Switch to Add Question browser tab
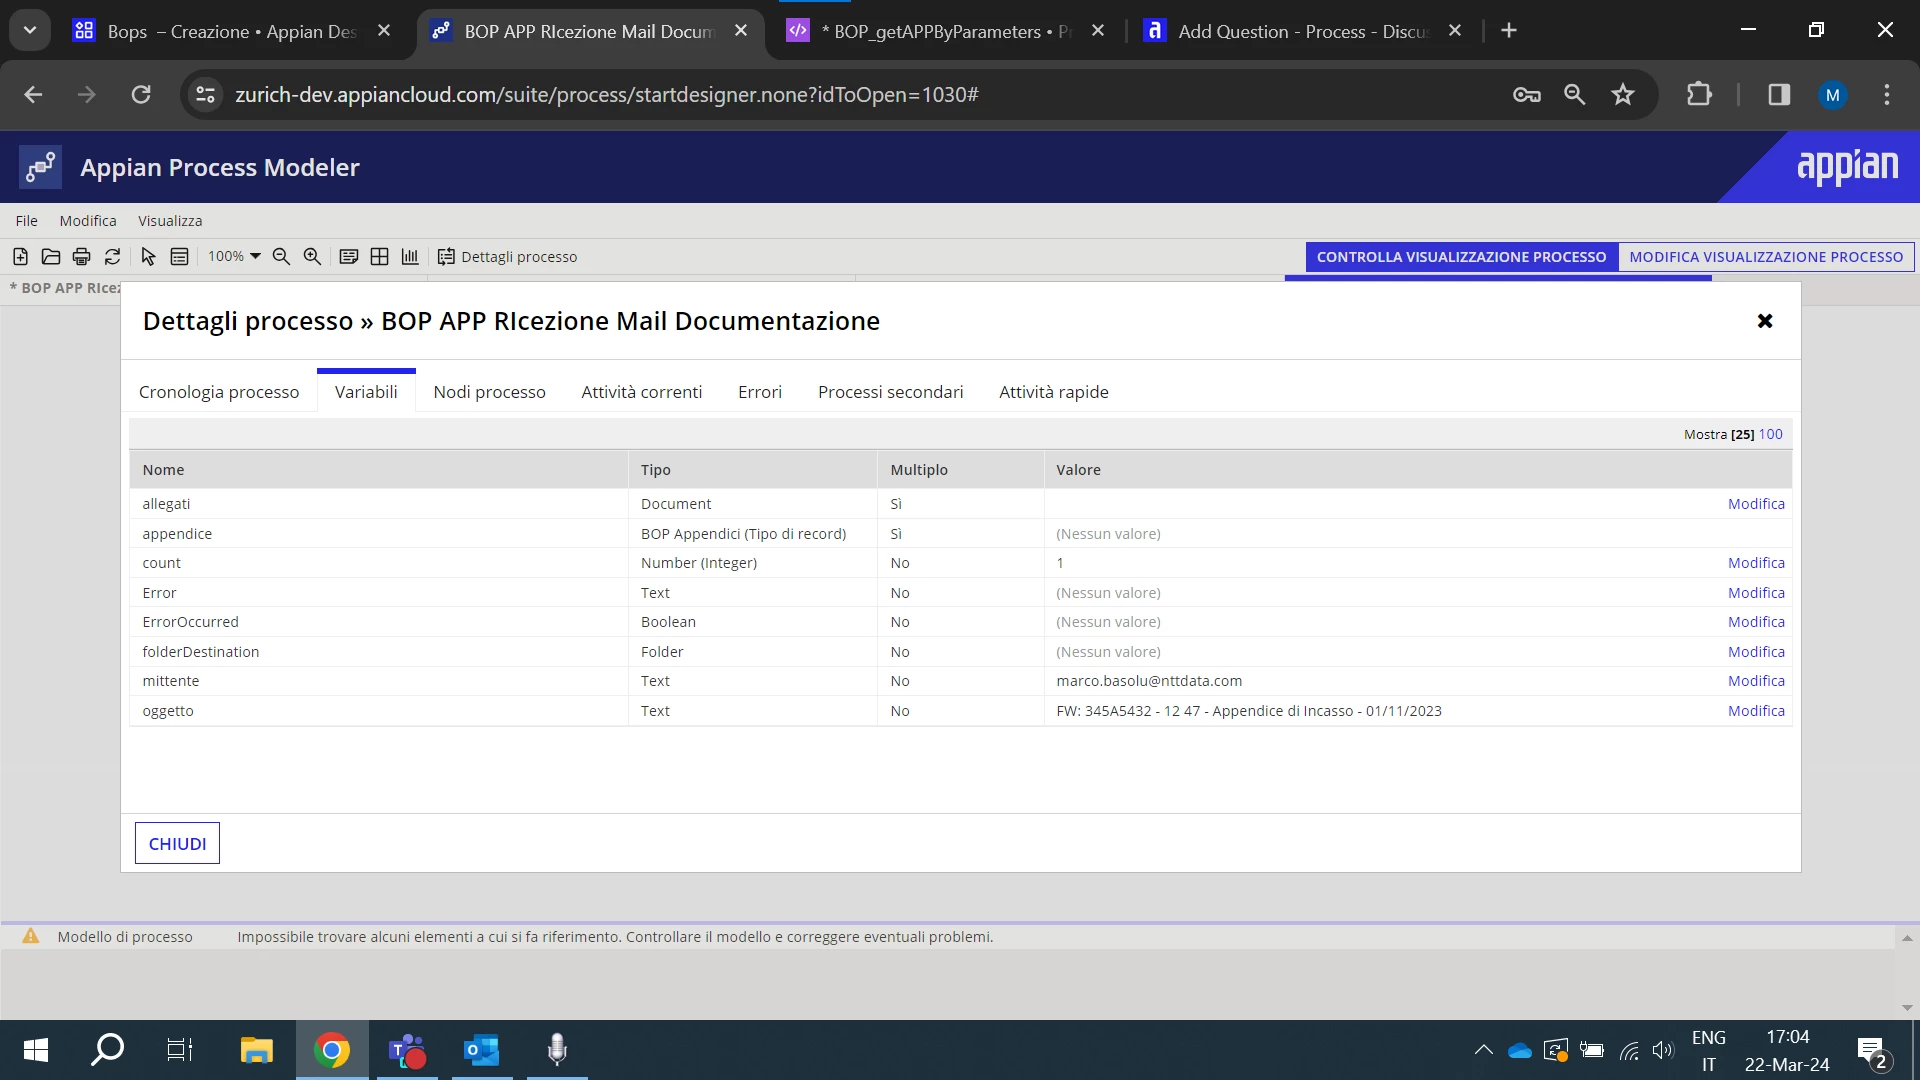This screenshot has width=1920, height=1080. pos(1303,31)
